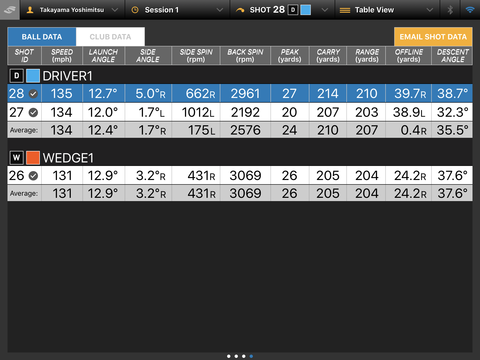Toggle the checkmark on shot 27
Image resolution: width=480 pixels, height=360 pixels.
tap(33, 112)
